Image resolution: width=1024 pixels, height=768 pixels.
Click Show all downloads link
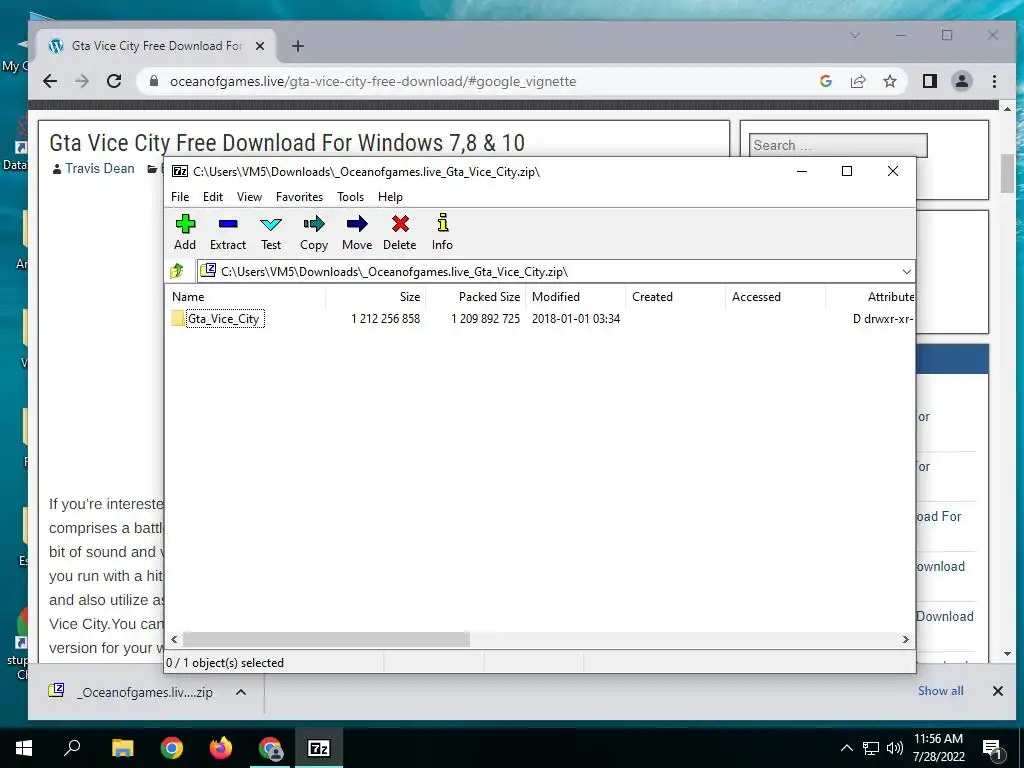coord(940,691)
